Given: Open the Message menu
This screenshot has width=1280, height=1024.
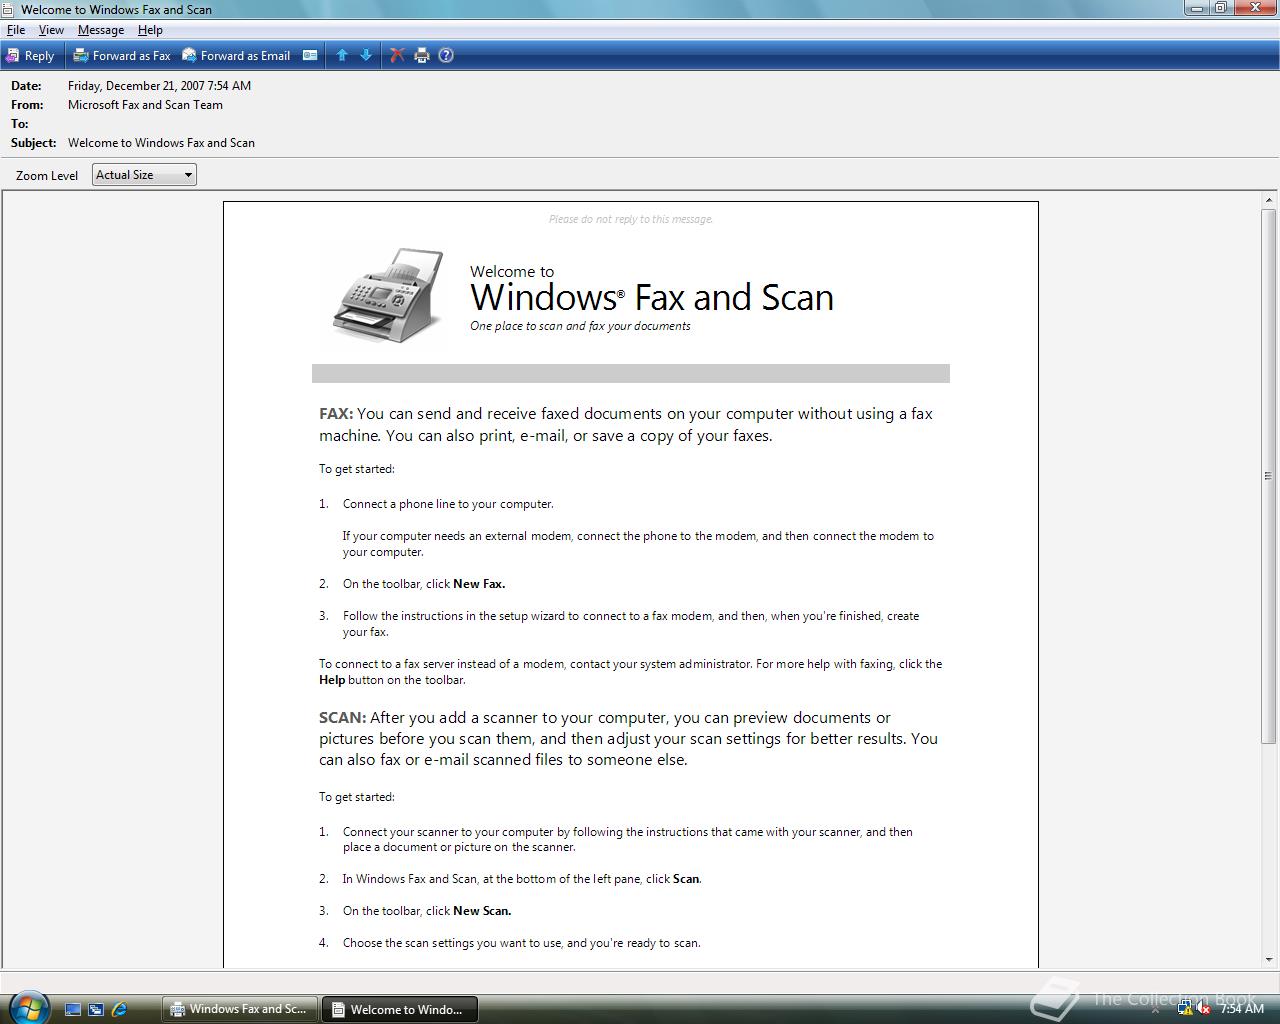Looking at the screenshot, I should (x=101, y=30).
